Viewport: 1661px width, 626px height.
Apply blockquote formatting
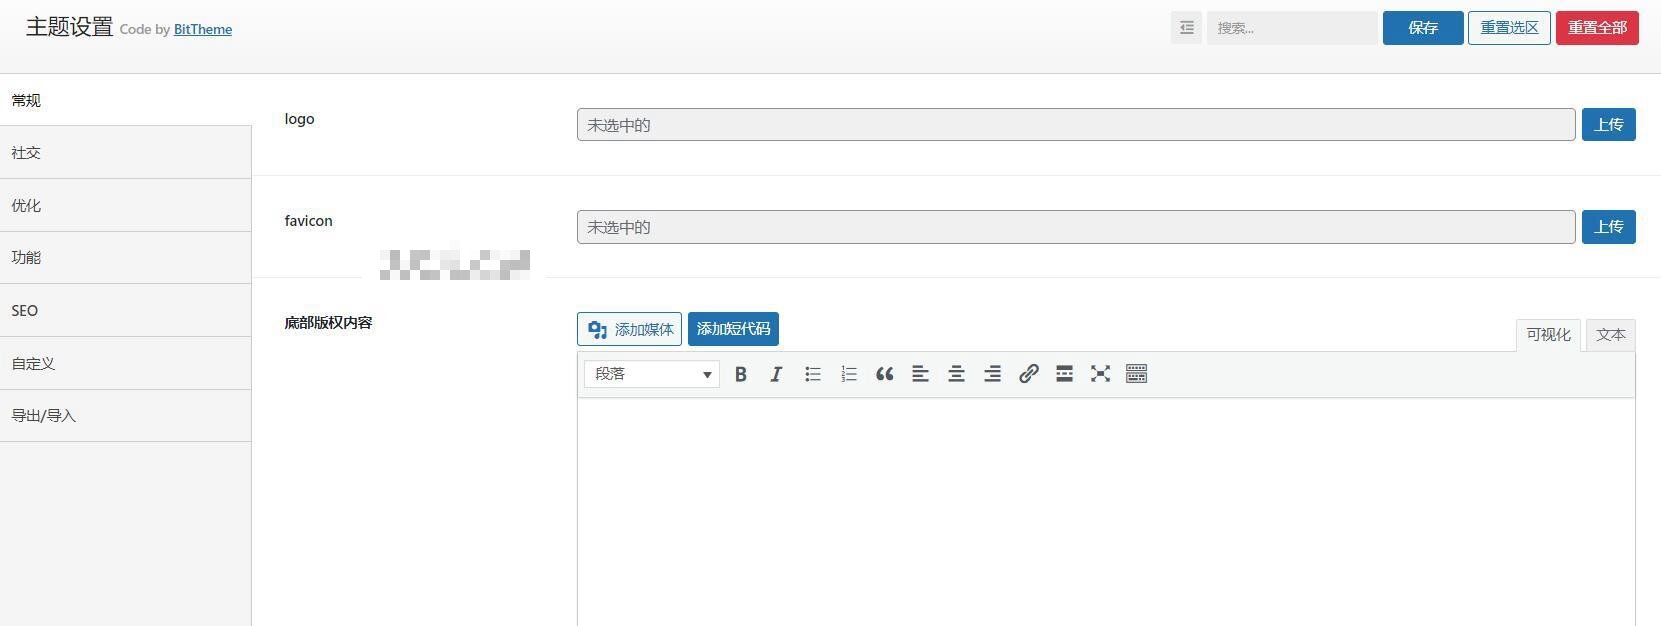point(885,374)
